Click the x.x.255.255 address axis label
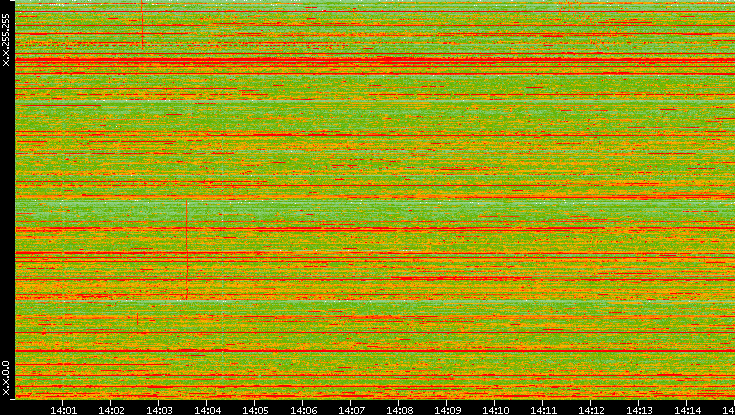Image resolution: width=735 pixels, height=415 pixels. pos(6,40)
